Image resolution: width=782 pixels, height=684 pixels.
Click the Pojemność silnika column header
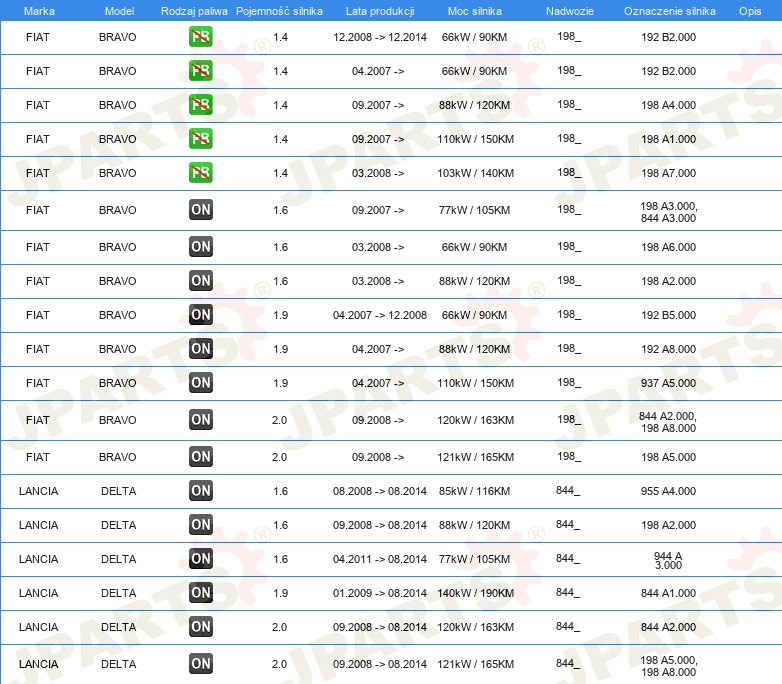point(279,11)
